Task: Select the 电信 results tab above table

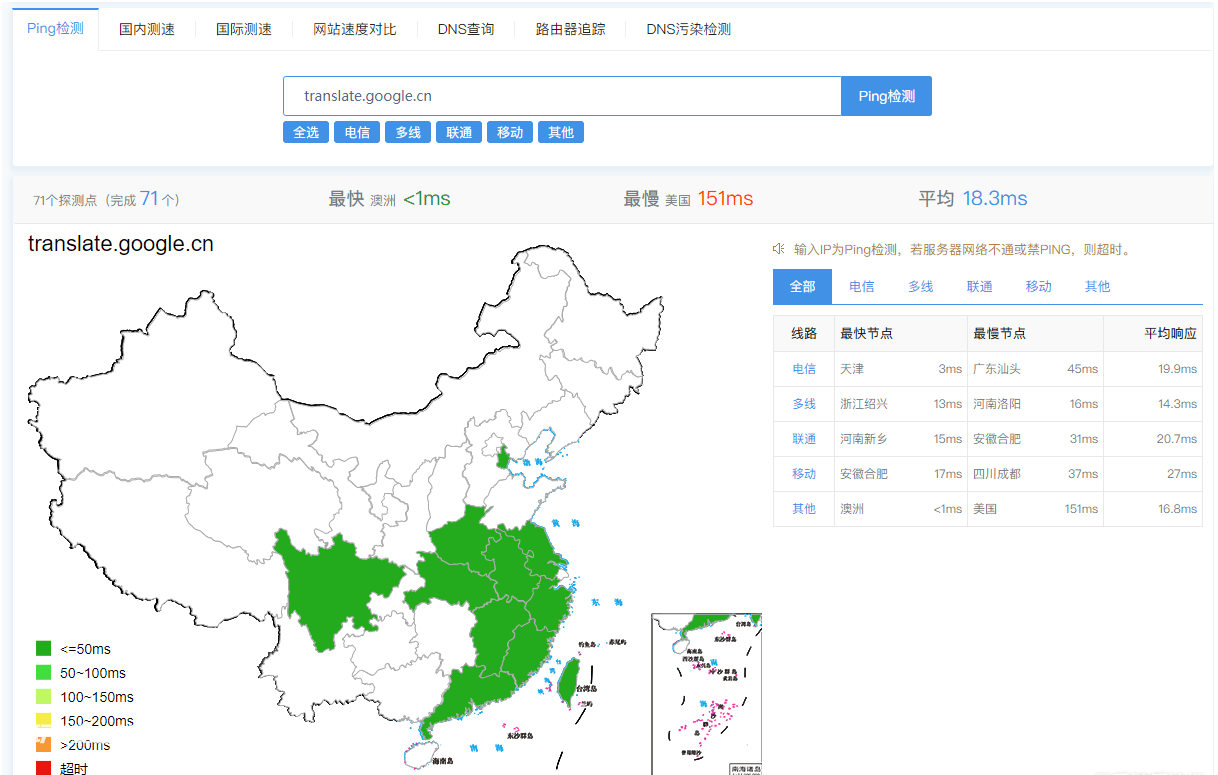Action: [x=862, y=286]
